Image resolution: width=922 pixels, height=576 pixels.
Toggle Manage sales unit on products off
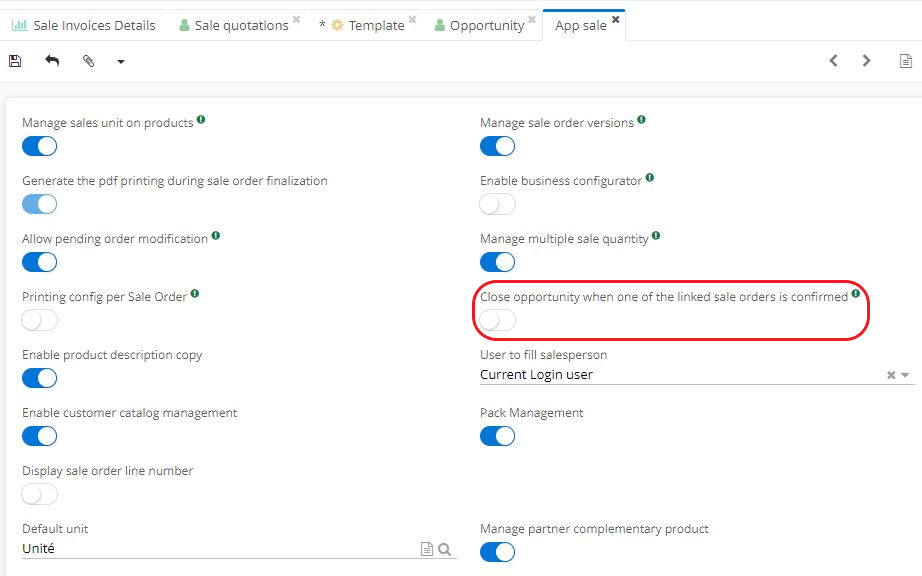pyautogui.click(x=39, y=146)
